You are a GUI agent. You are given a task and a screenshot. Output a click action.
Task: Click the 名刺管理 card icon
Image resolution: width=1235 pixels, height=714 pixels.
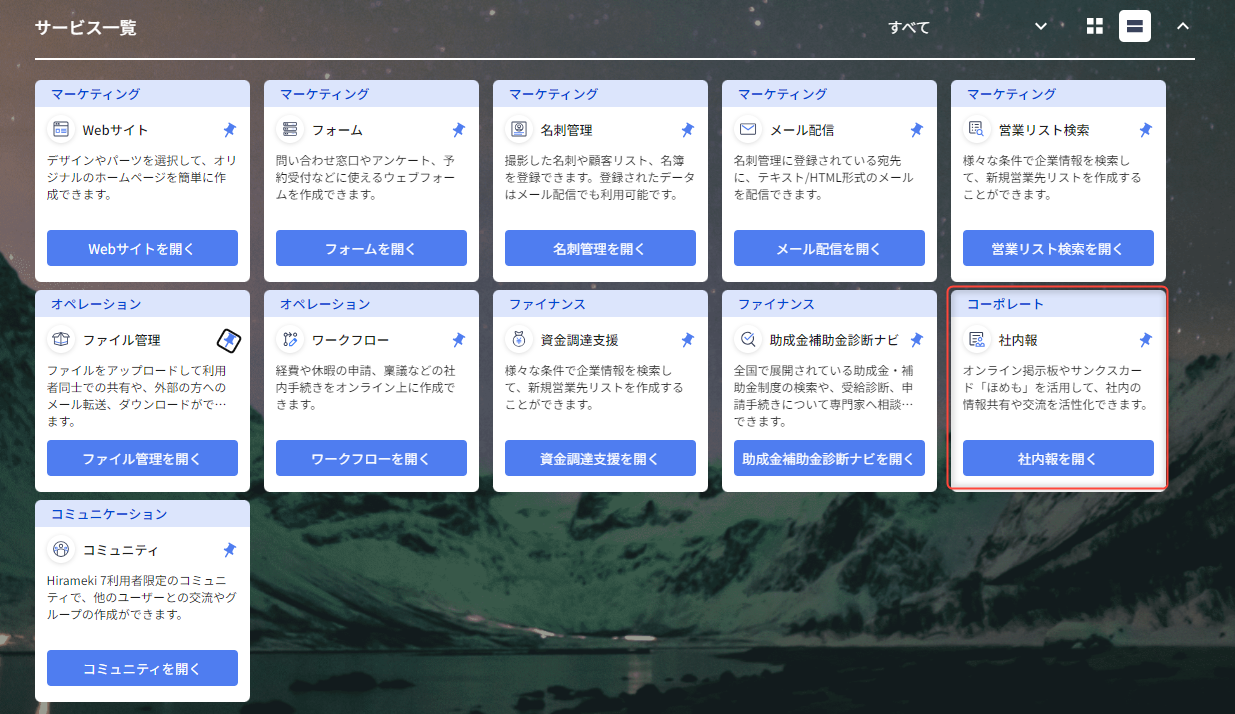point(519,130)
